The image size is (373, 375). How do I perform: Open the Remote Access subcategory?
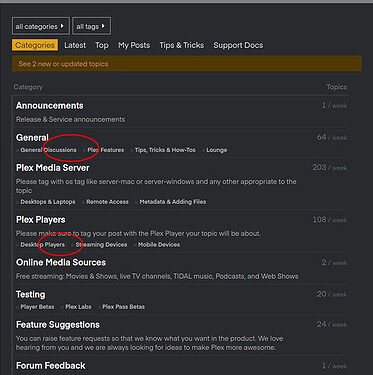tap(107, 202)
